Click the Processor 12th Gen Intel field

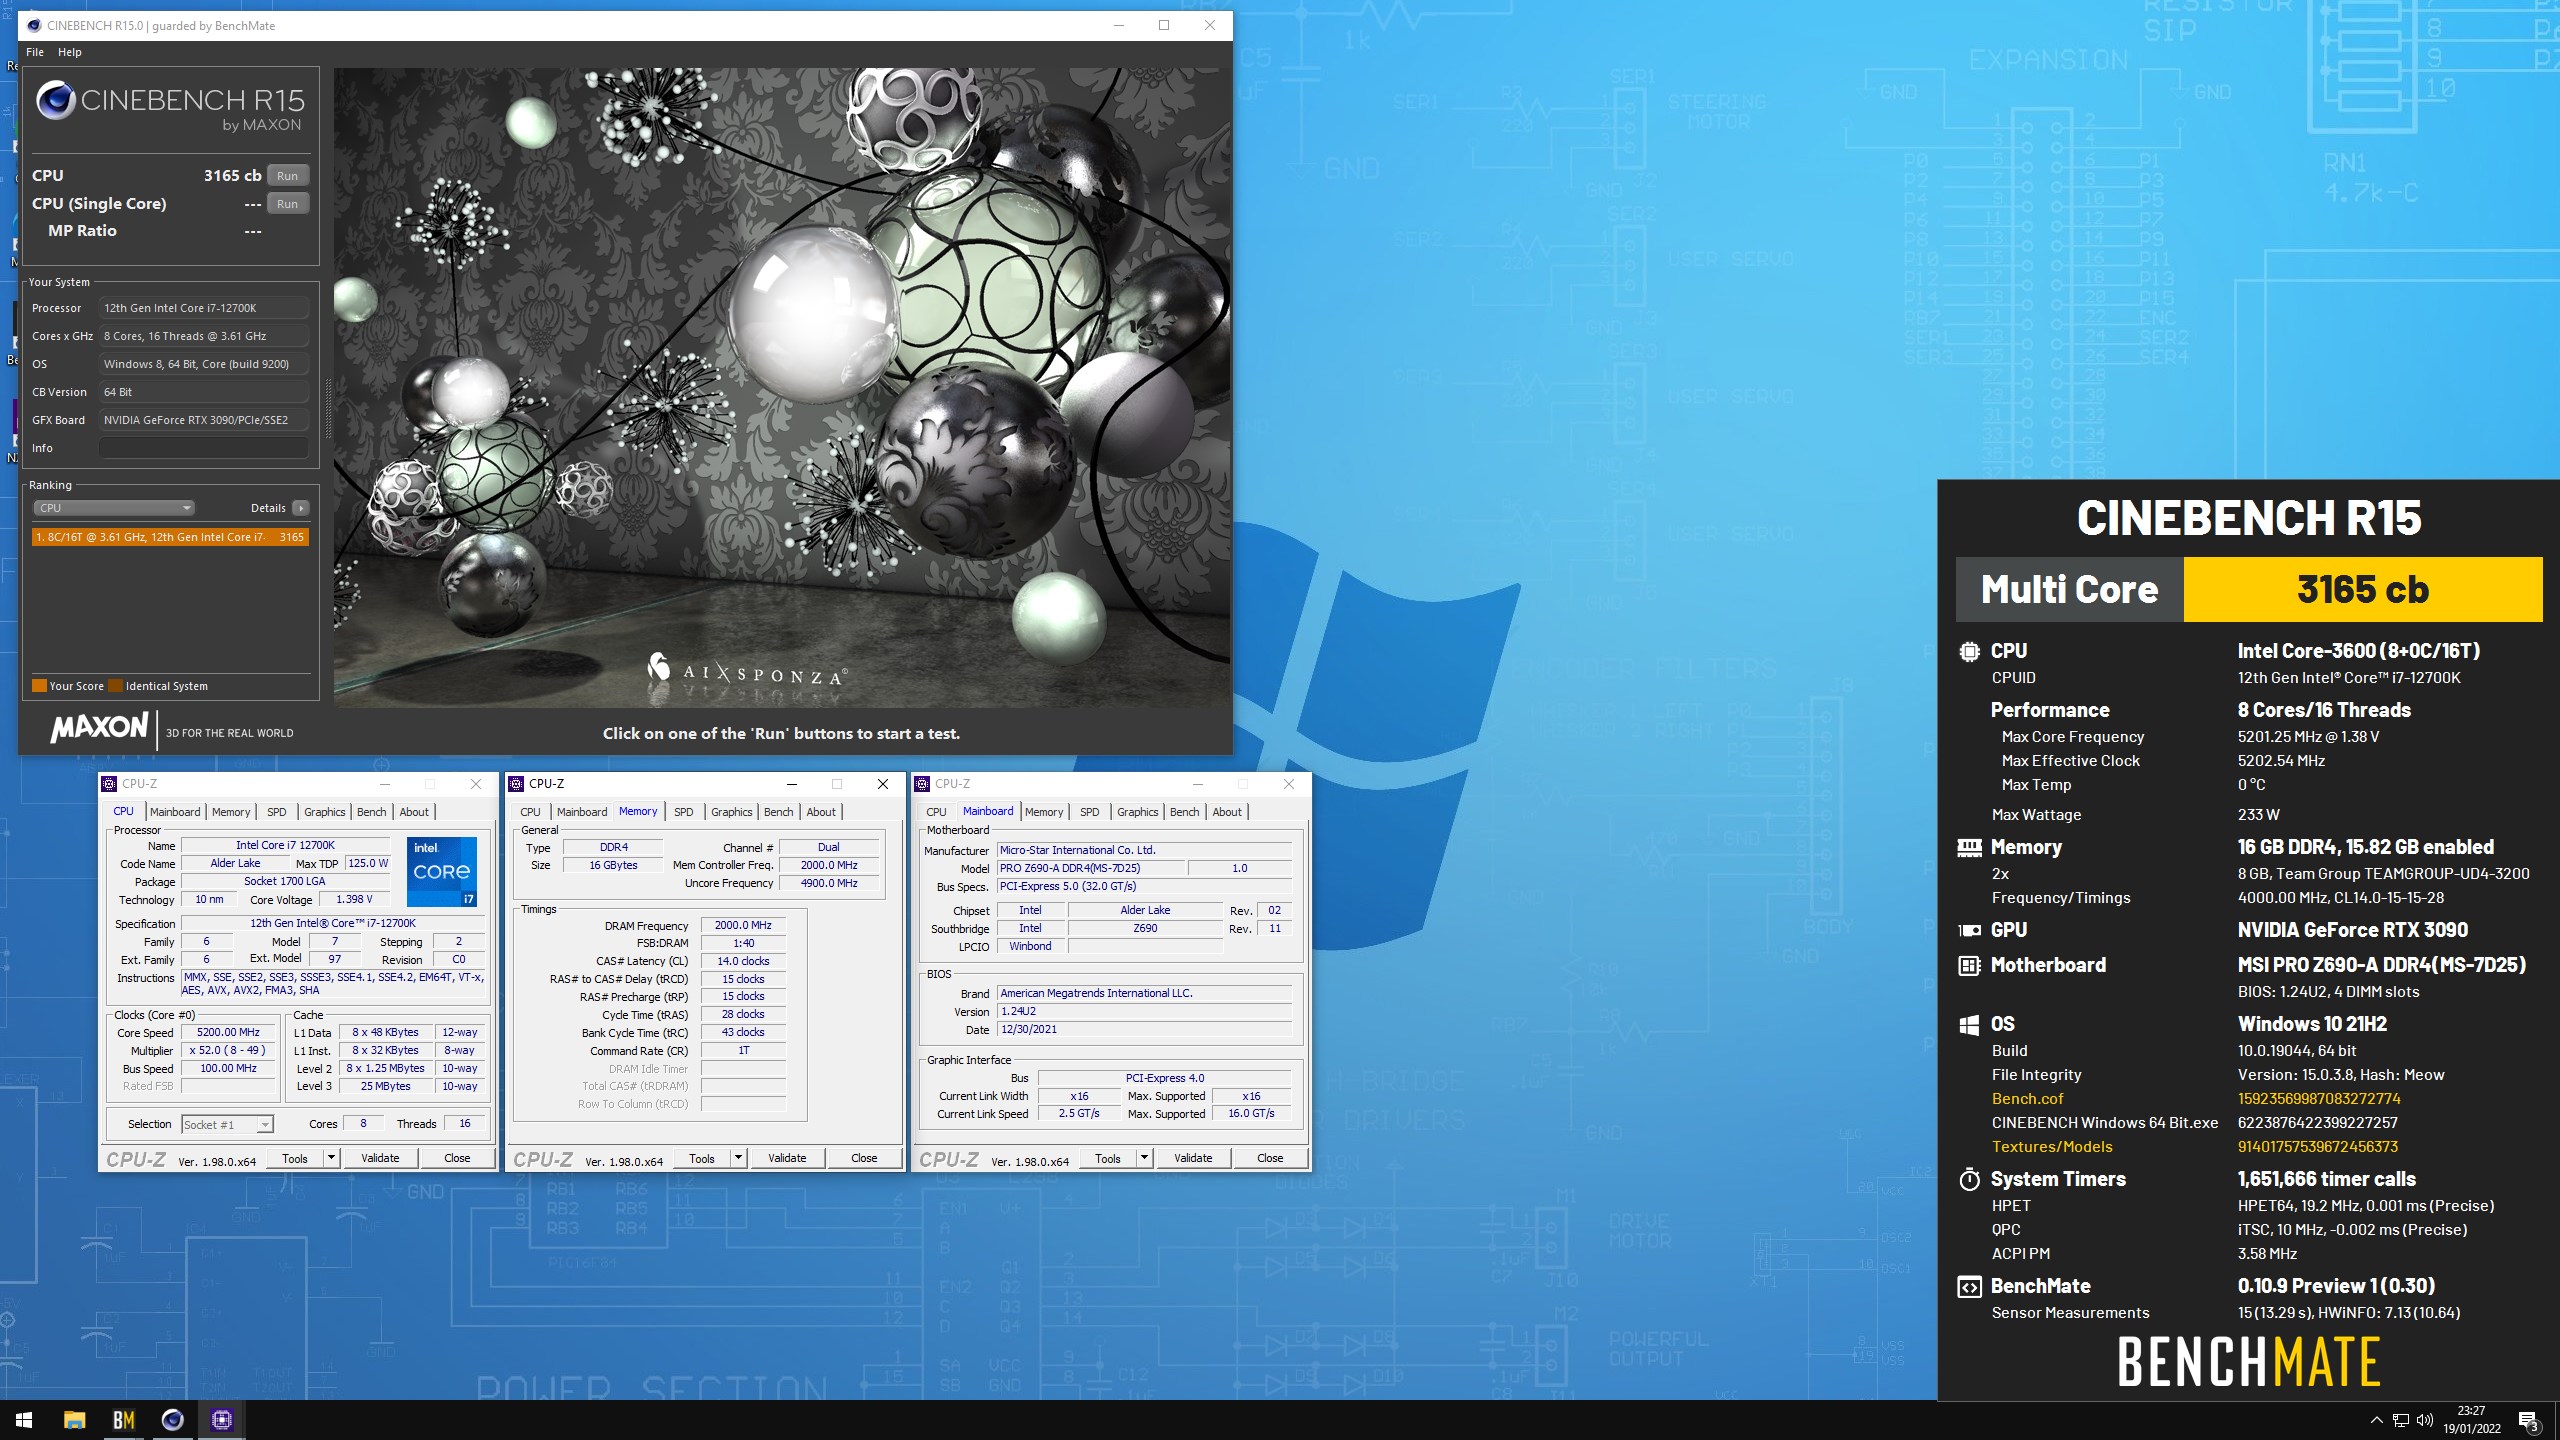click(204, 308)
